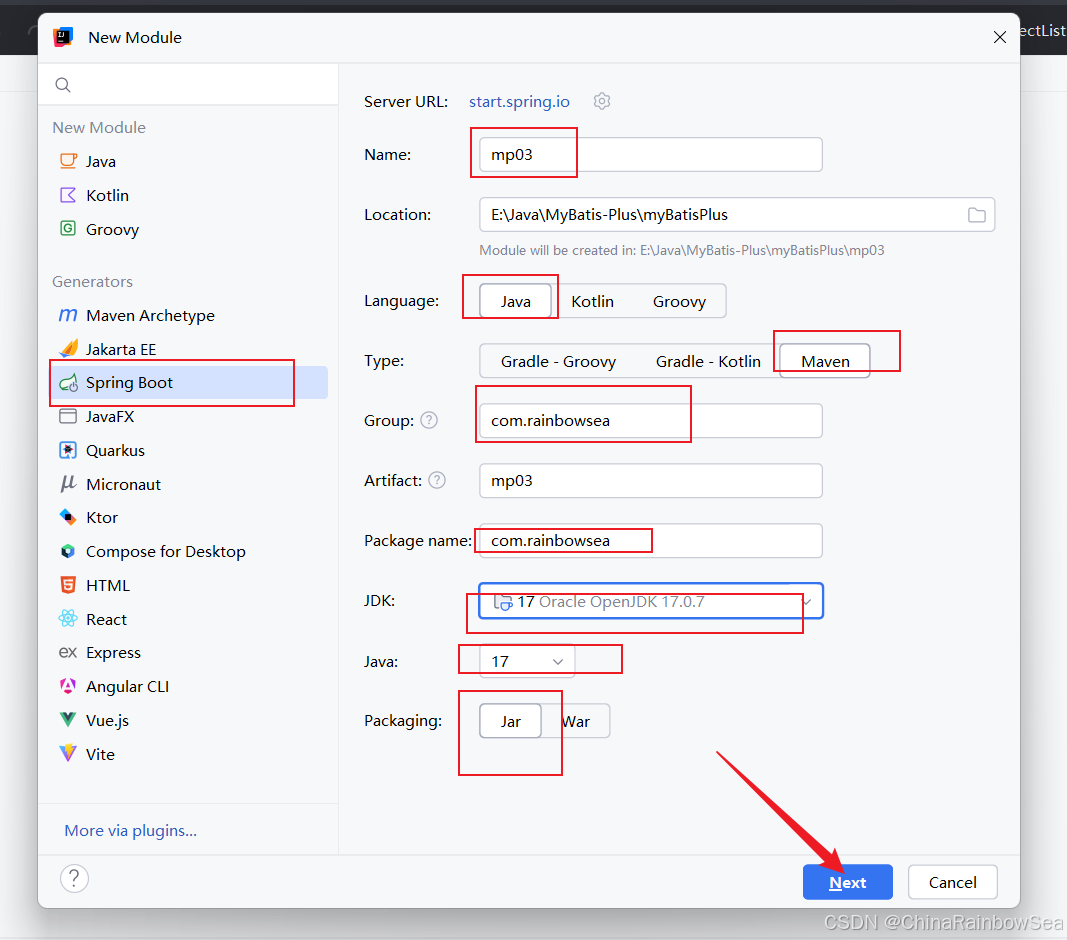Click the Group input field
This screenshot has width=1067, height=940.
click(x=651, y=421)
